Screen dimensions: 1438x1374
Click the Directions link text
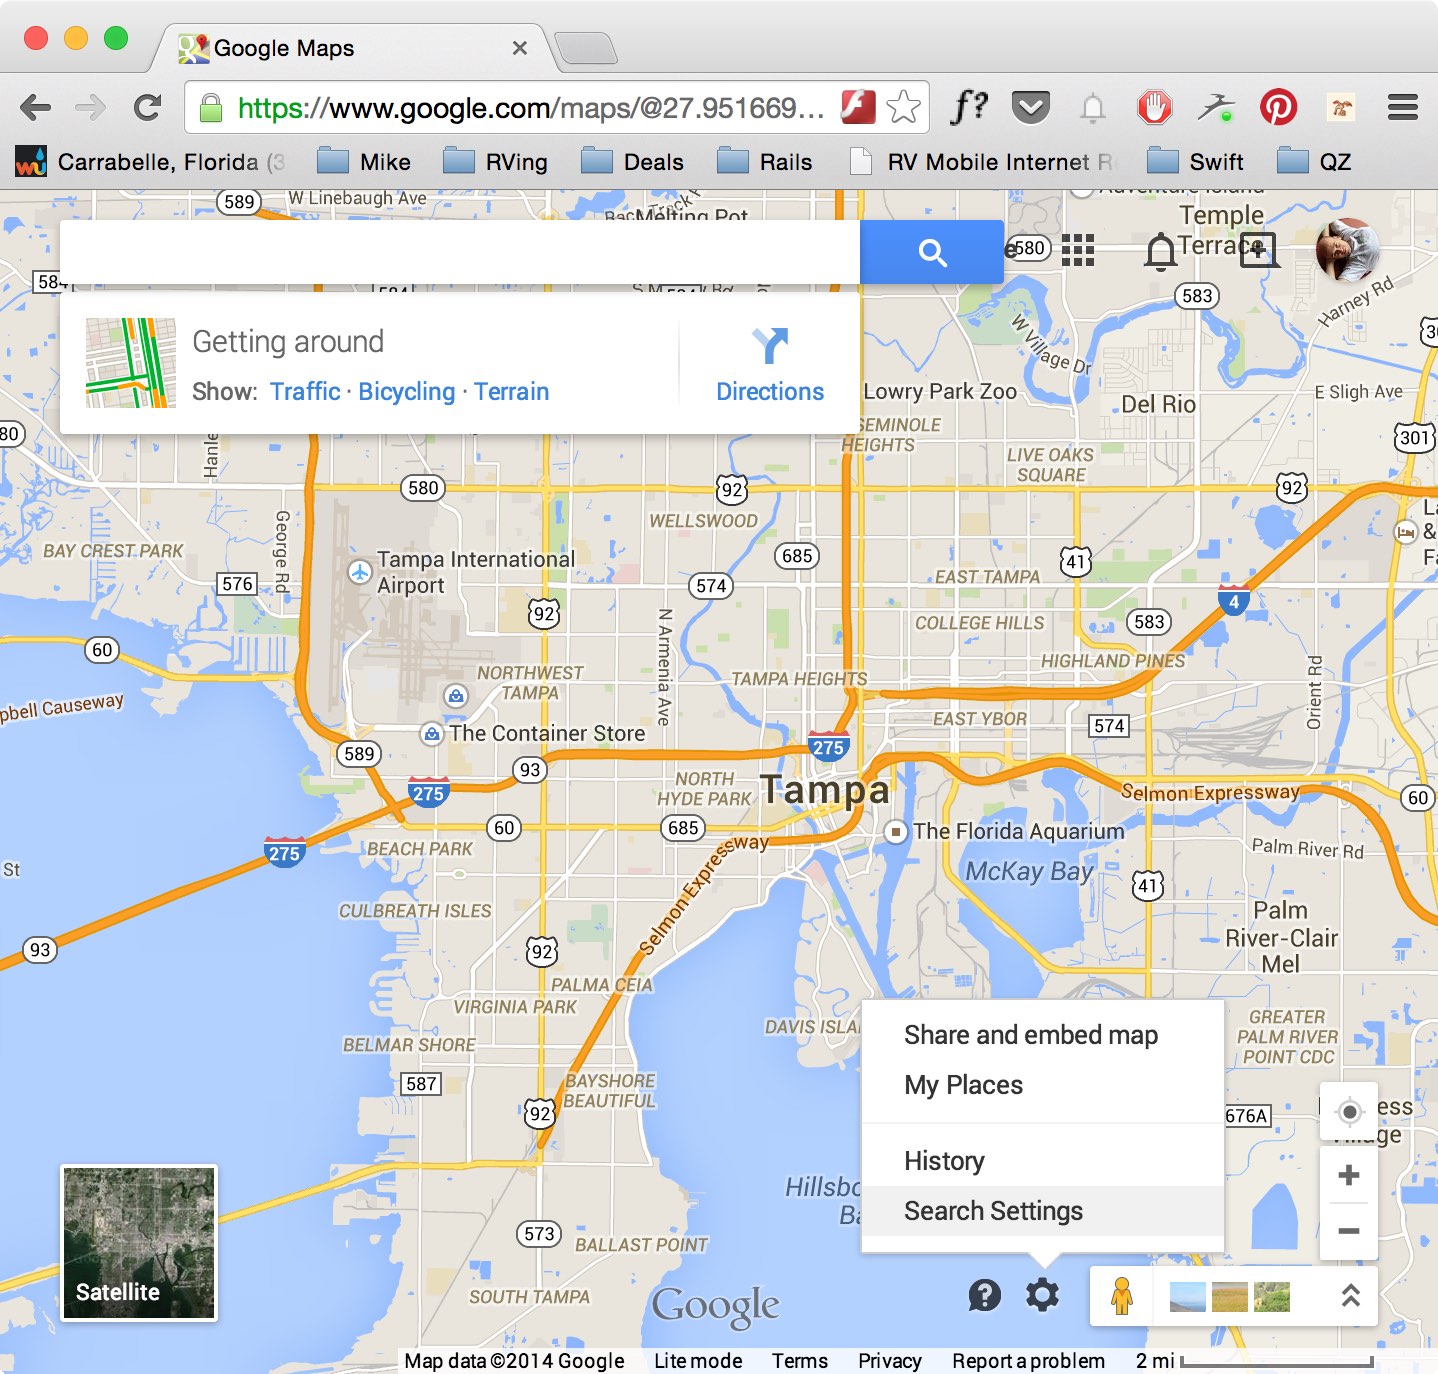coord(770,392)
